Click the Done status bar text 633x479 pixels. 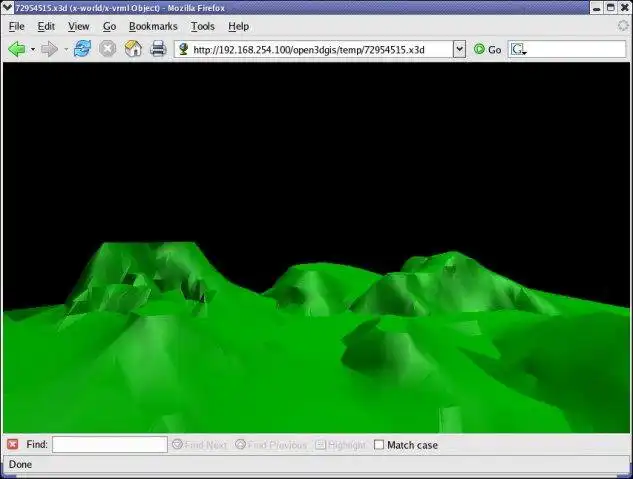20,464
